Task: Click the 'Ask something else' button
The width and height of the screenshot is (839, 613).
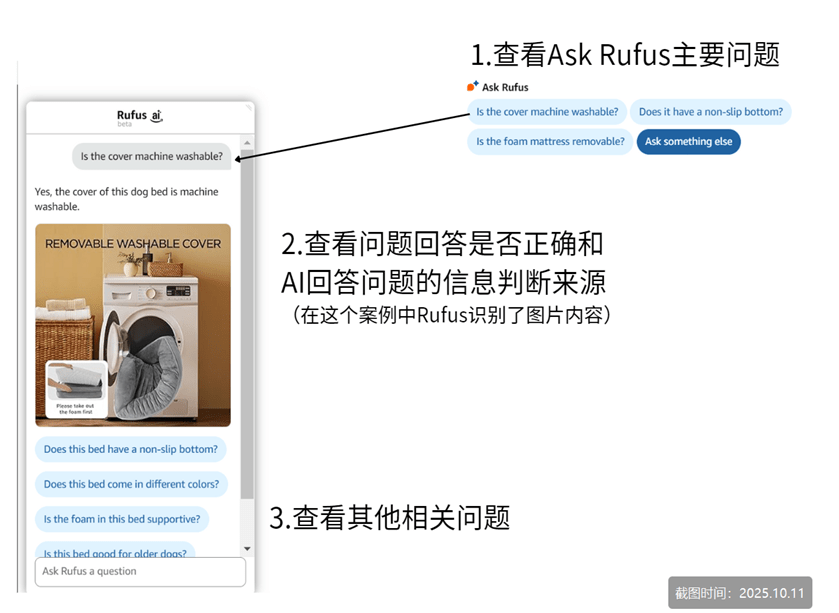Action: tap(688, 142)
